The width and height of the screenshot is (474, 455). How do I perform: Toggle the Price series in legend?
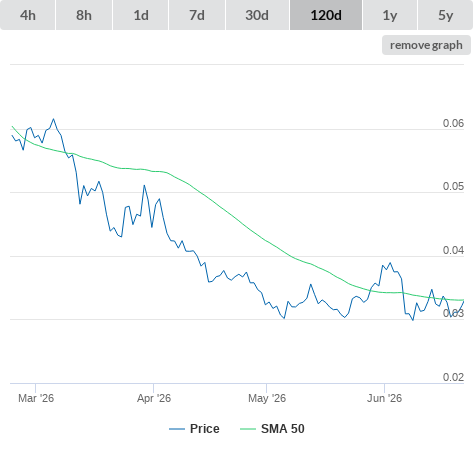tap(205, 429)
